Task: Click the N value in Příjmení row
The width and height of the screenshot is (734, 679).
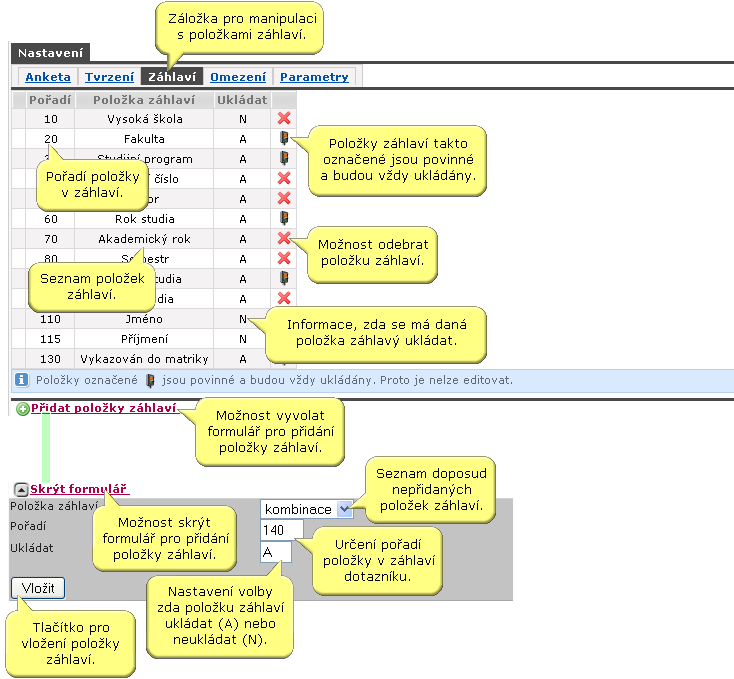Action: (x=242, y=339)
